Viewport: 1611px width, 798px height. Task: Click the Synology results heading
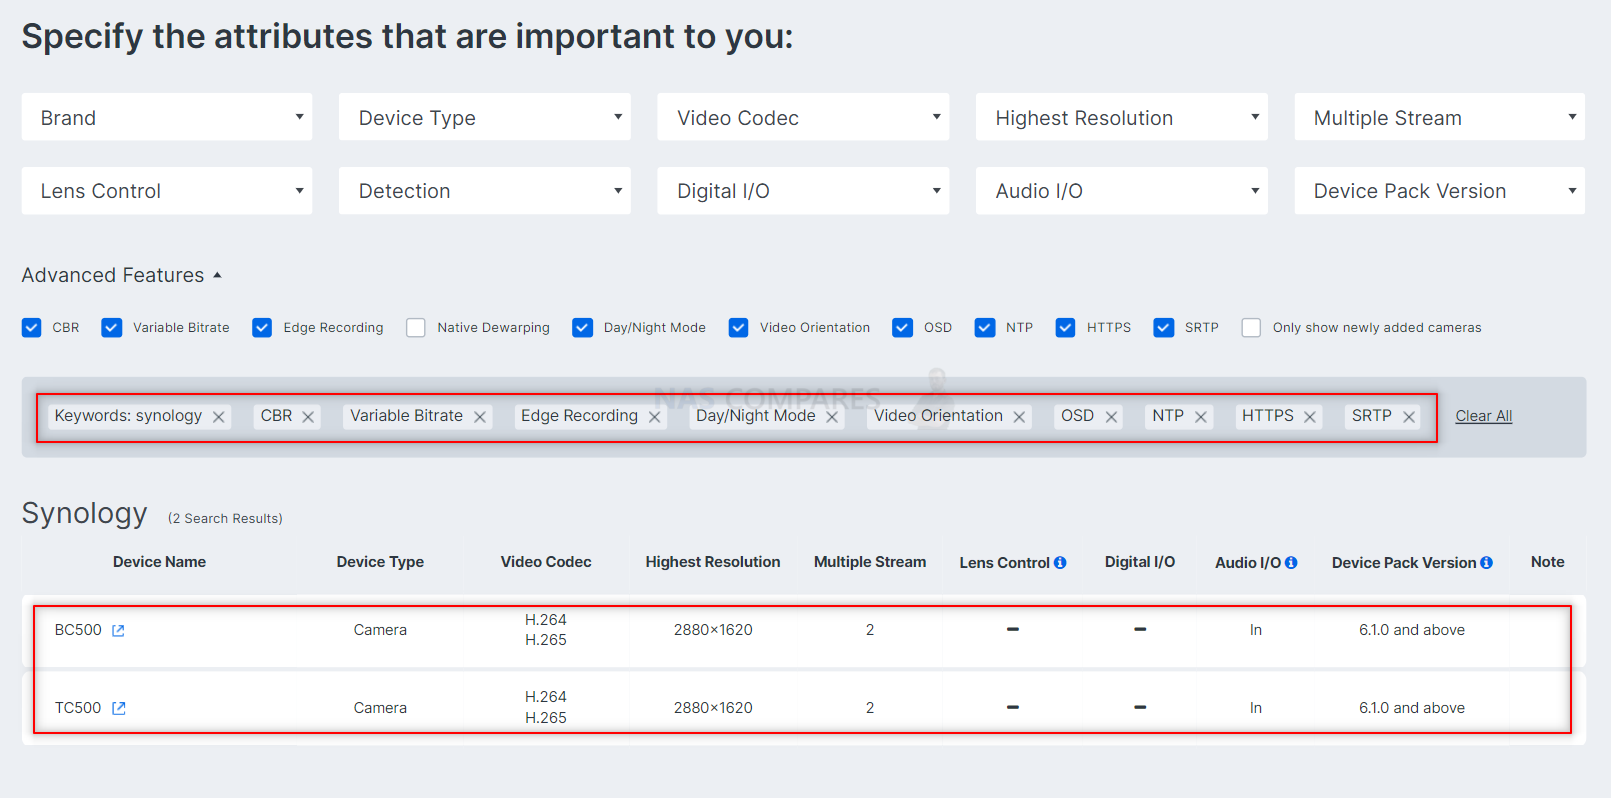(85, 514)
